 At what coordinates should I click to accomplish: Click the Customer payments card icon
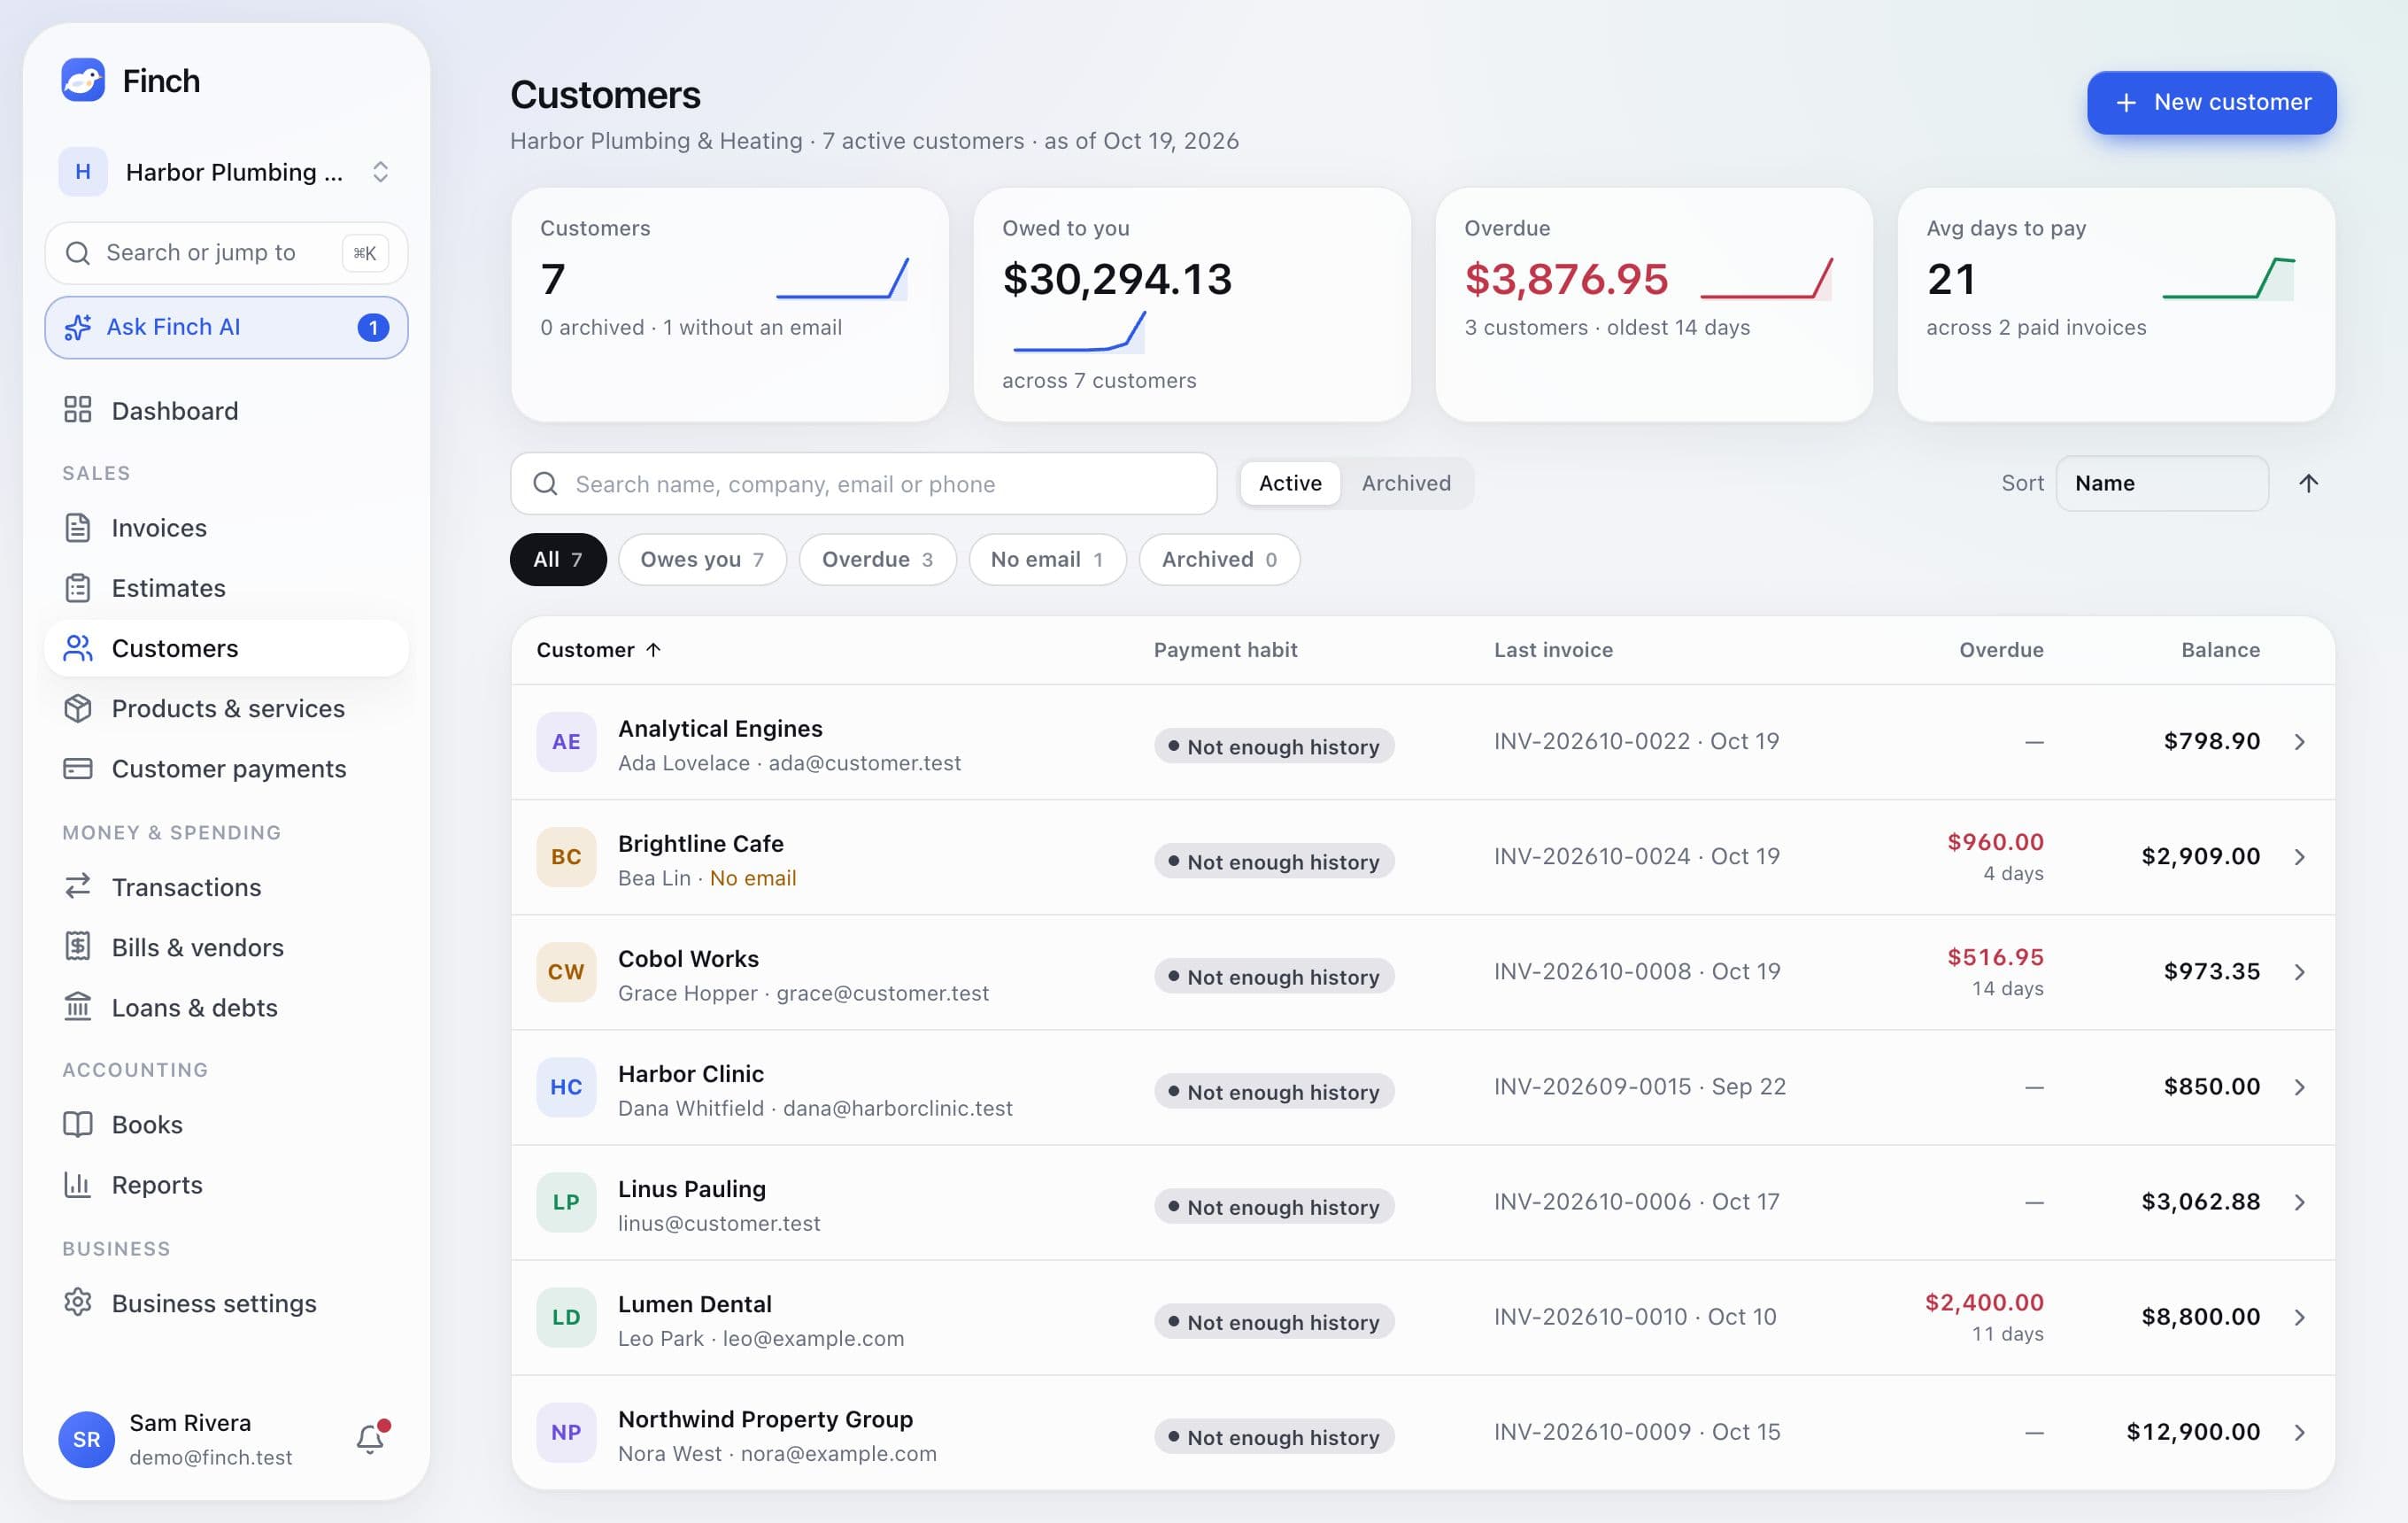pos(78,768)
